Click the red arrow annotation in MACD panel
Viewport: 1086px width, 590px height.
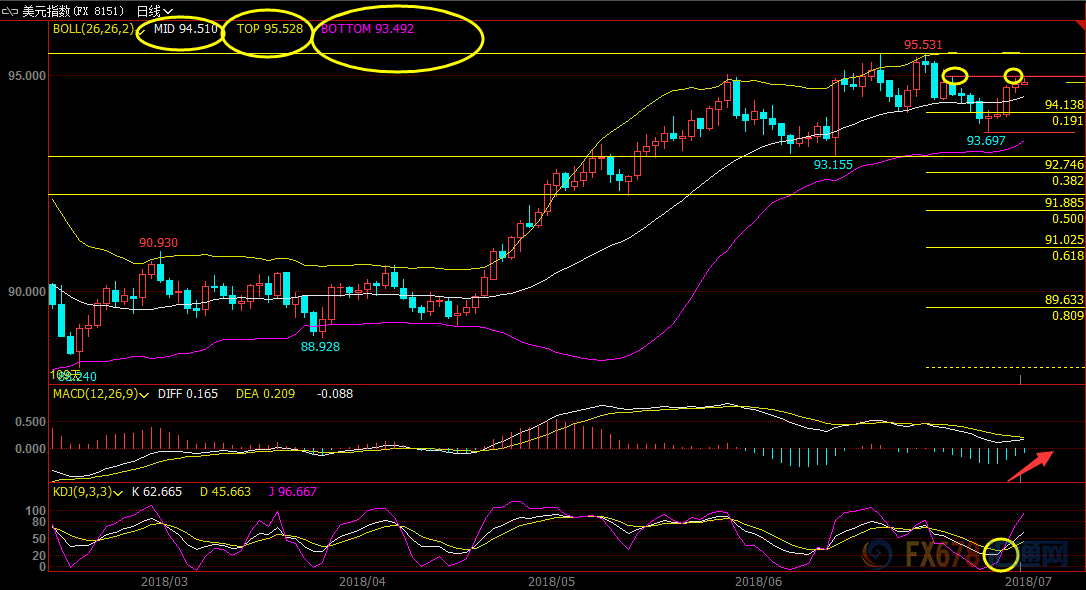(1029, 467)
